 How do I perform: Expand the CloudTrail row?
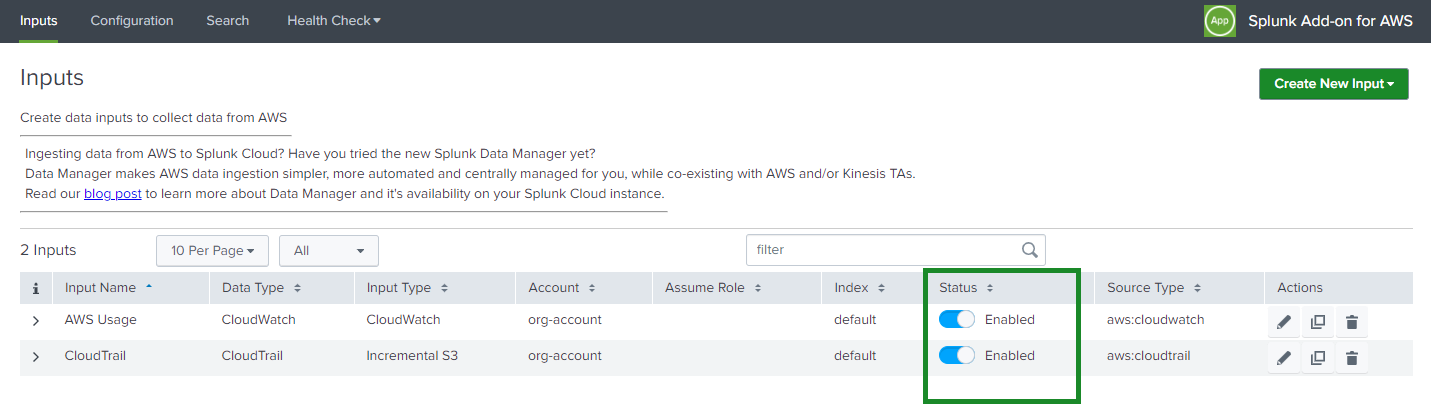click(x=36, y=357)
